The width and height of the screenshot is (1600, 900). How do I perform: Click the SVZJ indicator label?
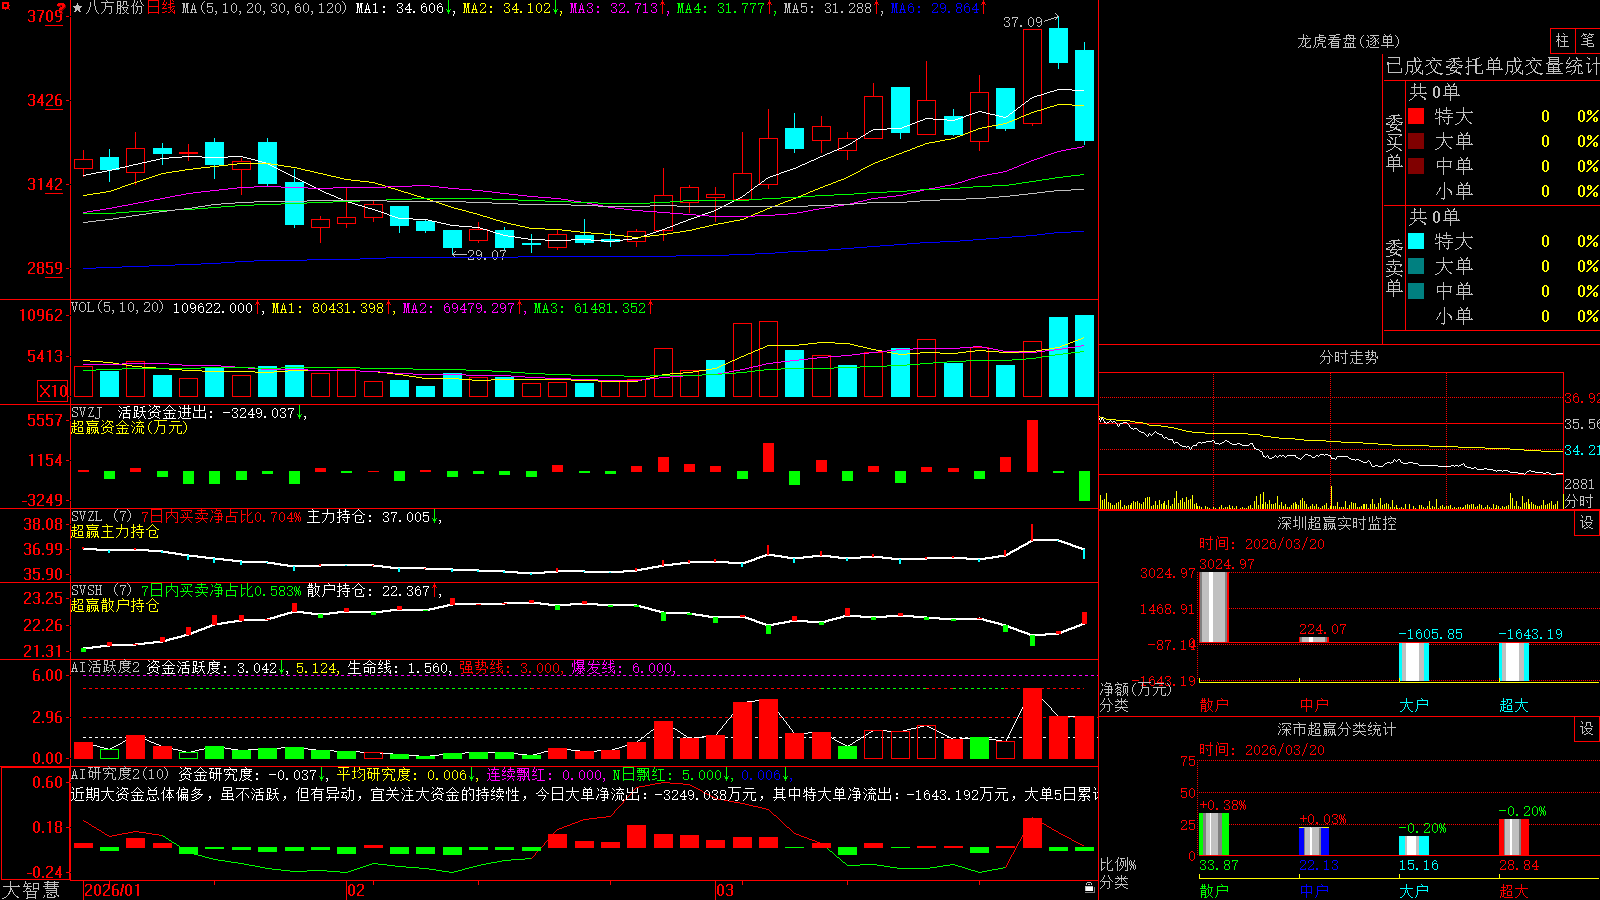click(x=87, y=412)
